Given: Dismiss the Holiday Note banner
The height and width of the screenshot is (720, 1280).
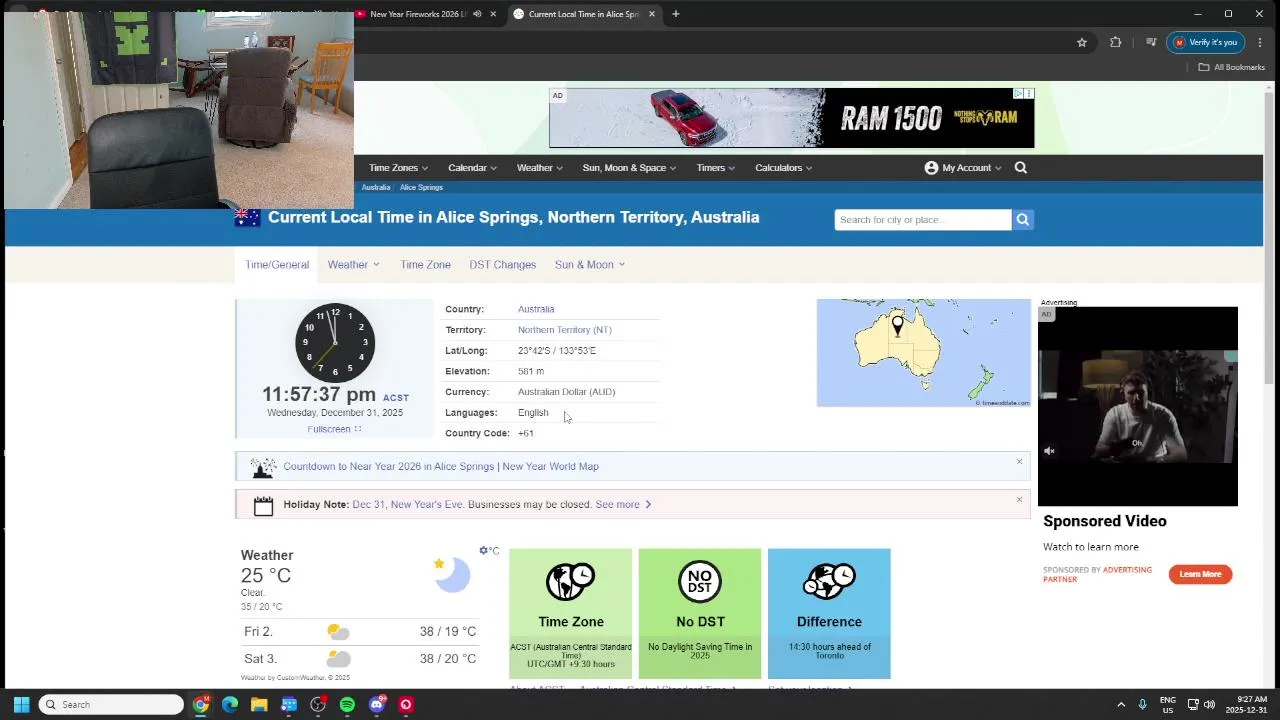Looking at the screenshot, I should pyautogui.click(x=1019, y=499).
